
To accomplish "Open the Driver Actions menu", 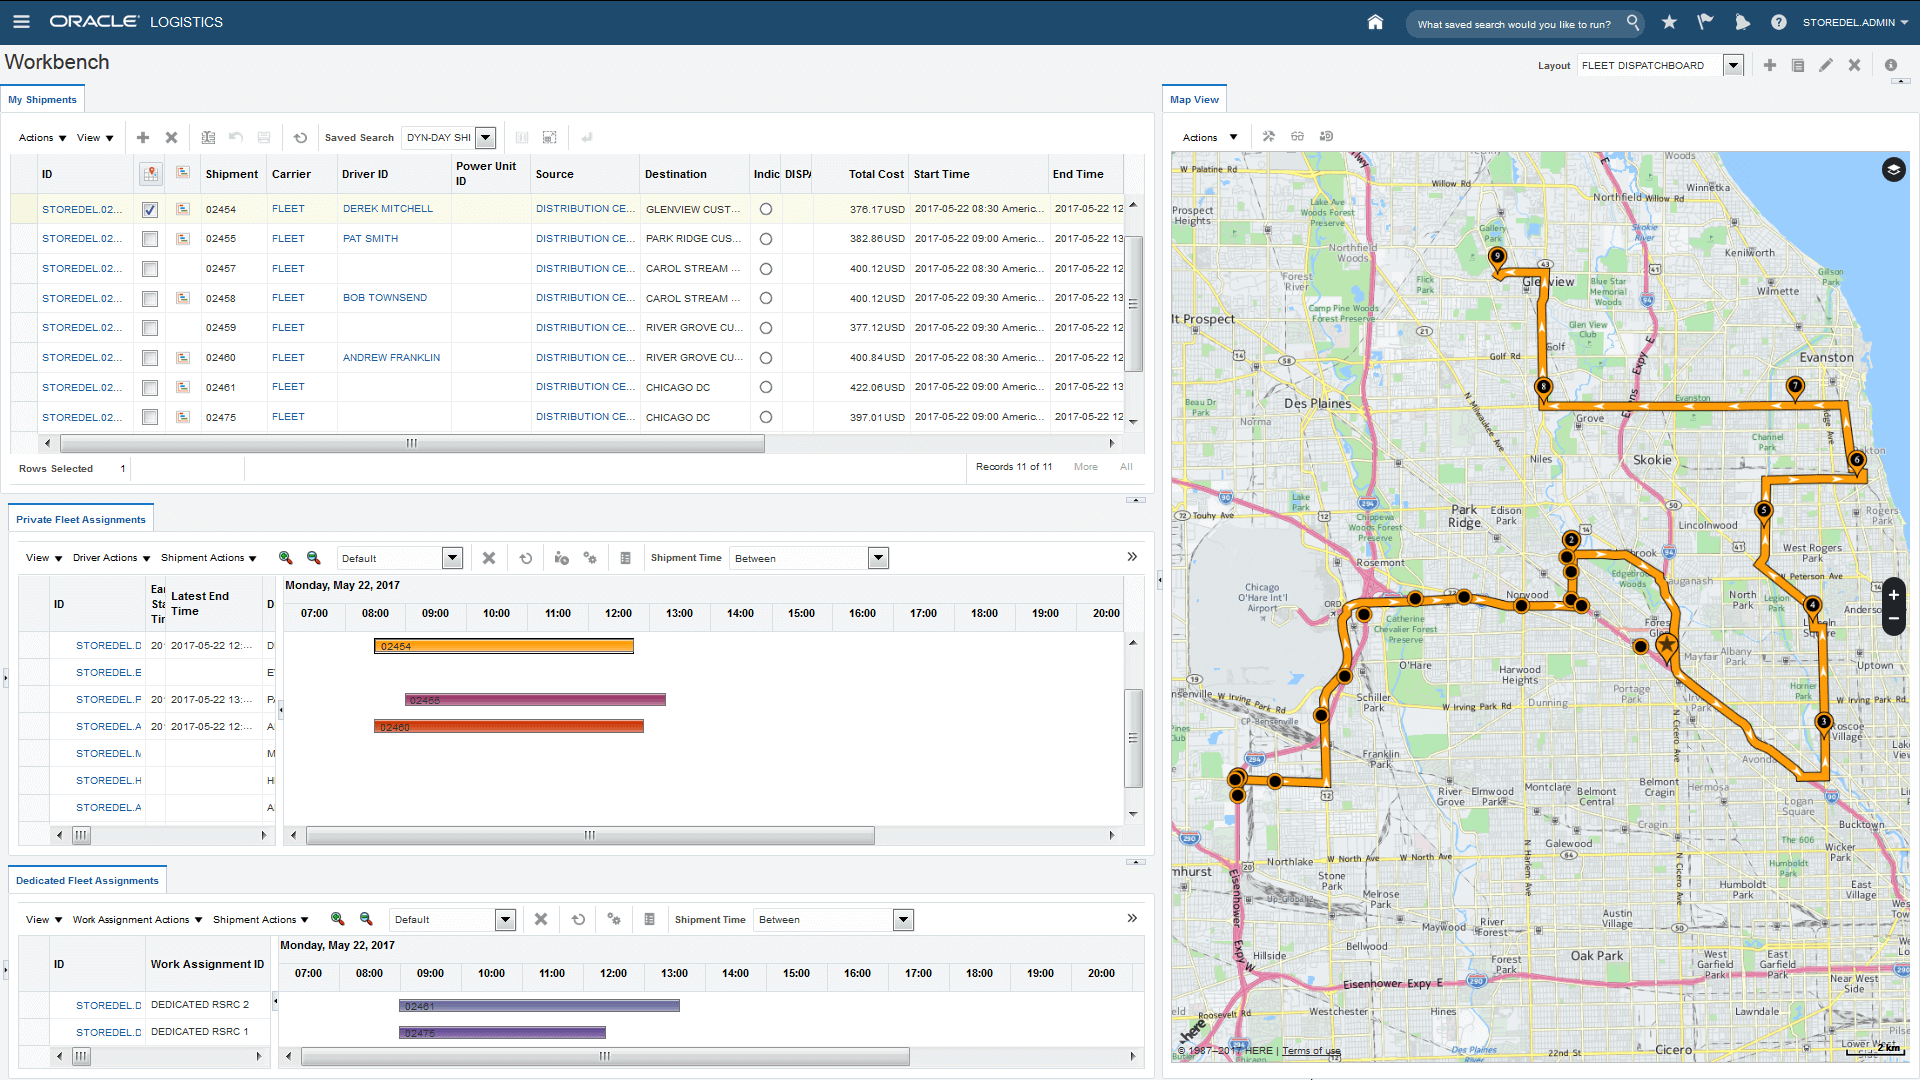I will (111, 558).
